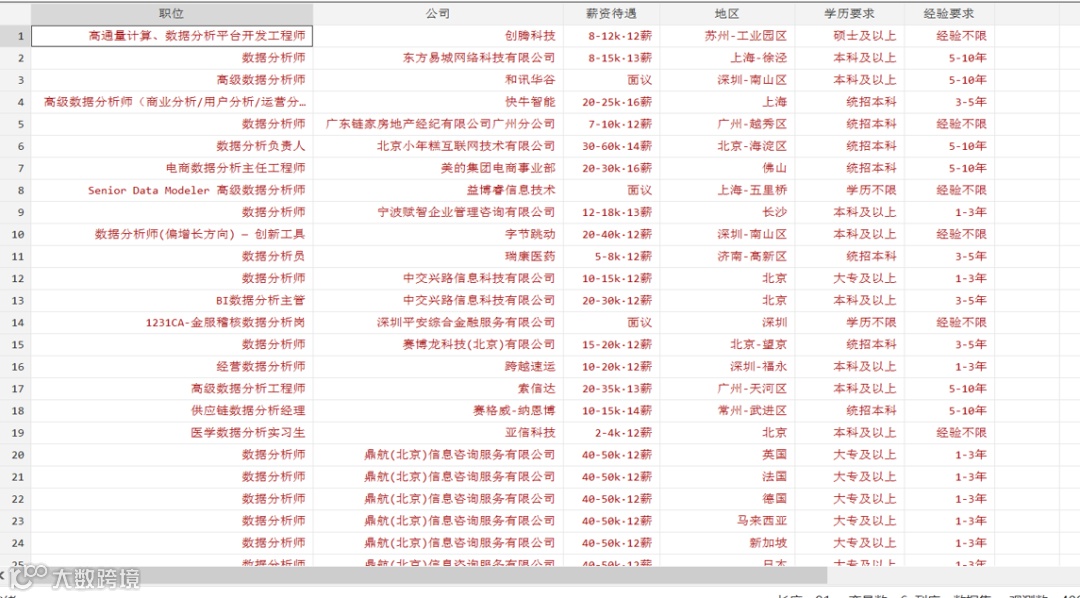Select job cell BI数据分析主管
The width and height of the screenshot is (1080, 598).
tap(172, 300)
